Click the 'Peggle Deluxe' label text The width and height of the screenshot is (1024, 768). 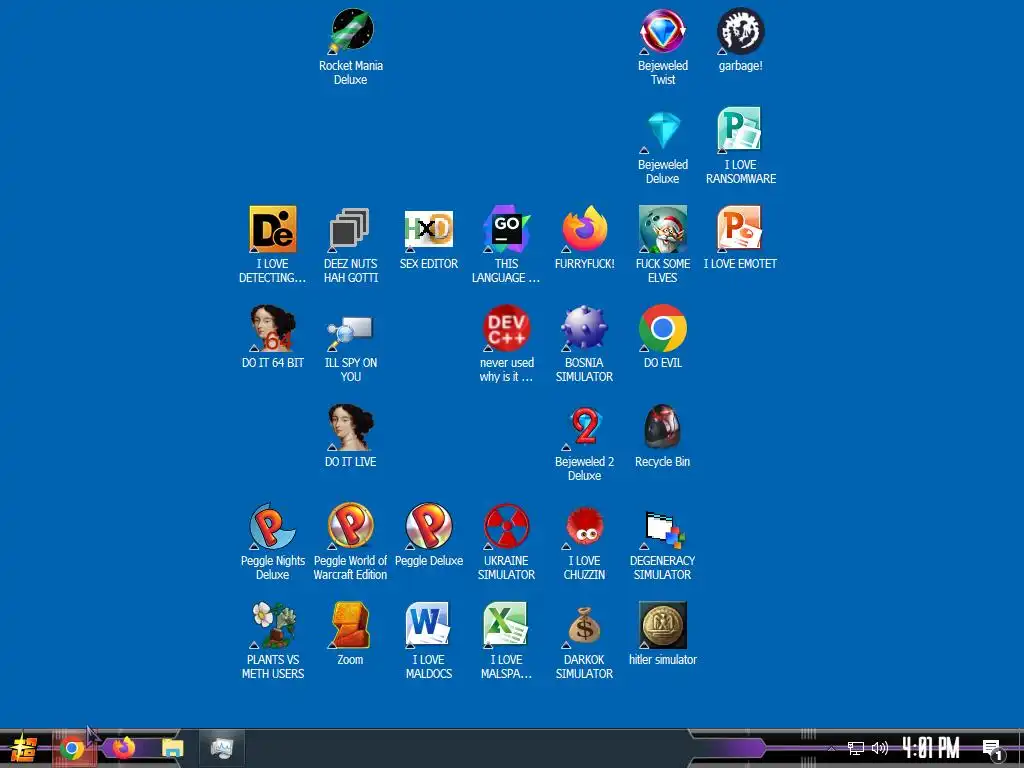429,561
